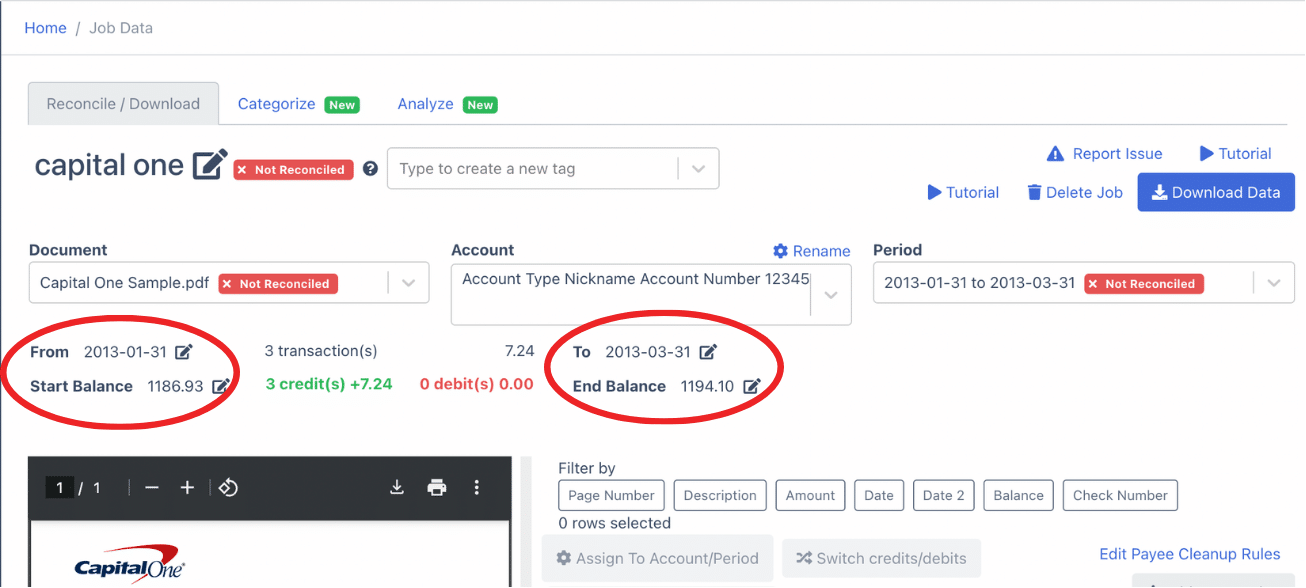Filter by Check Number

tap(1120, 496)
